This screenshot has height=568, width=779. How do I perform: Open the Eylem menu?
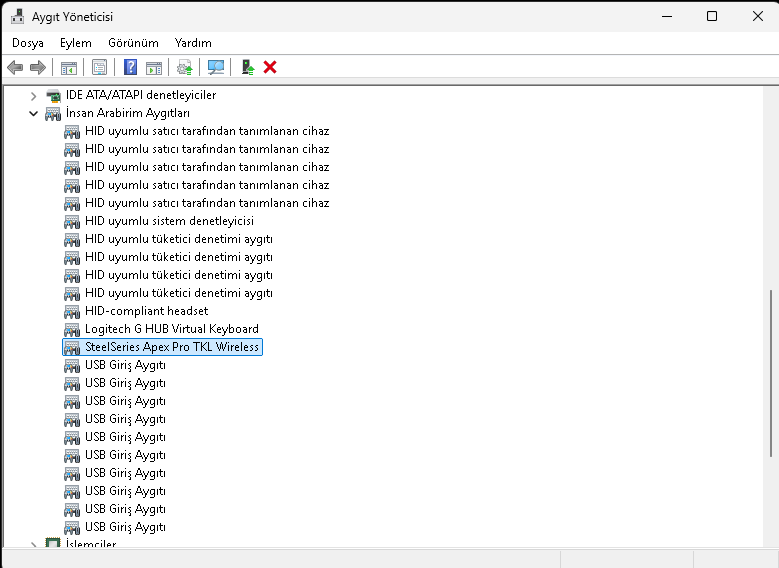pyautogui.click(x=76, y=43)
